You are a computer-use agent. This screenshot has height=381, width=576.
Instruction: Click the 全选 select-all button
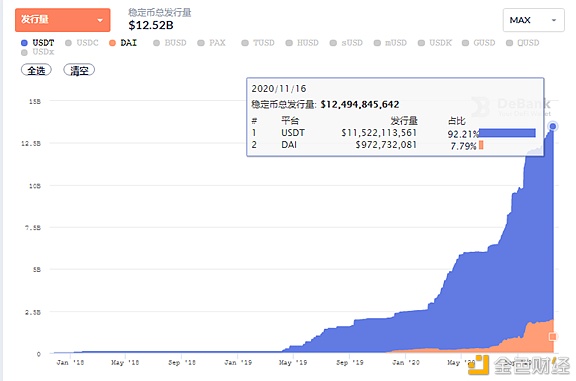tap(36, 70)
